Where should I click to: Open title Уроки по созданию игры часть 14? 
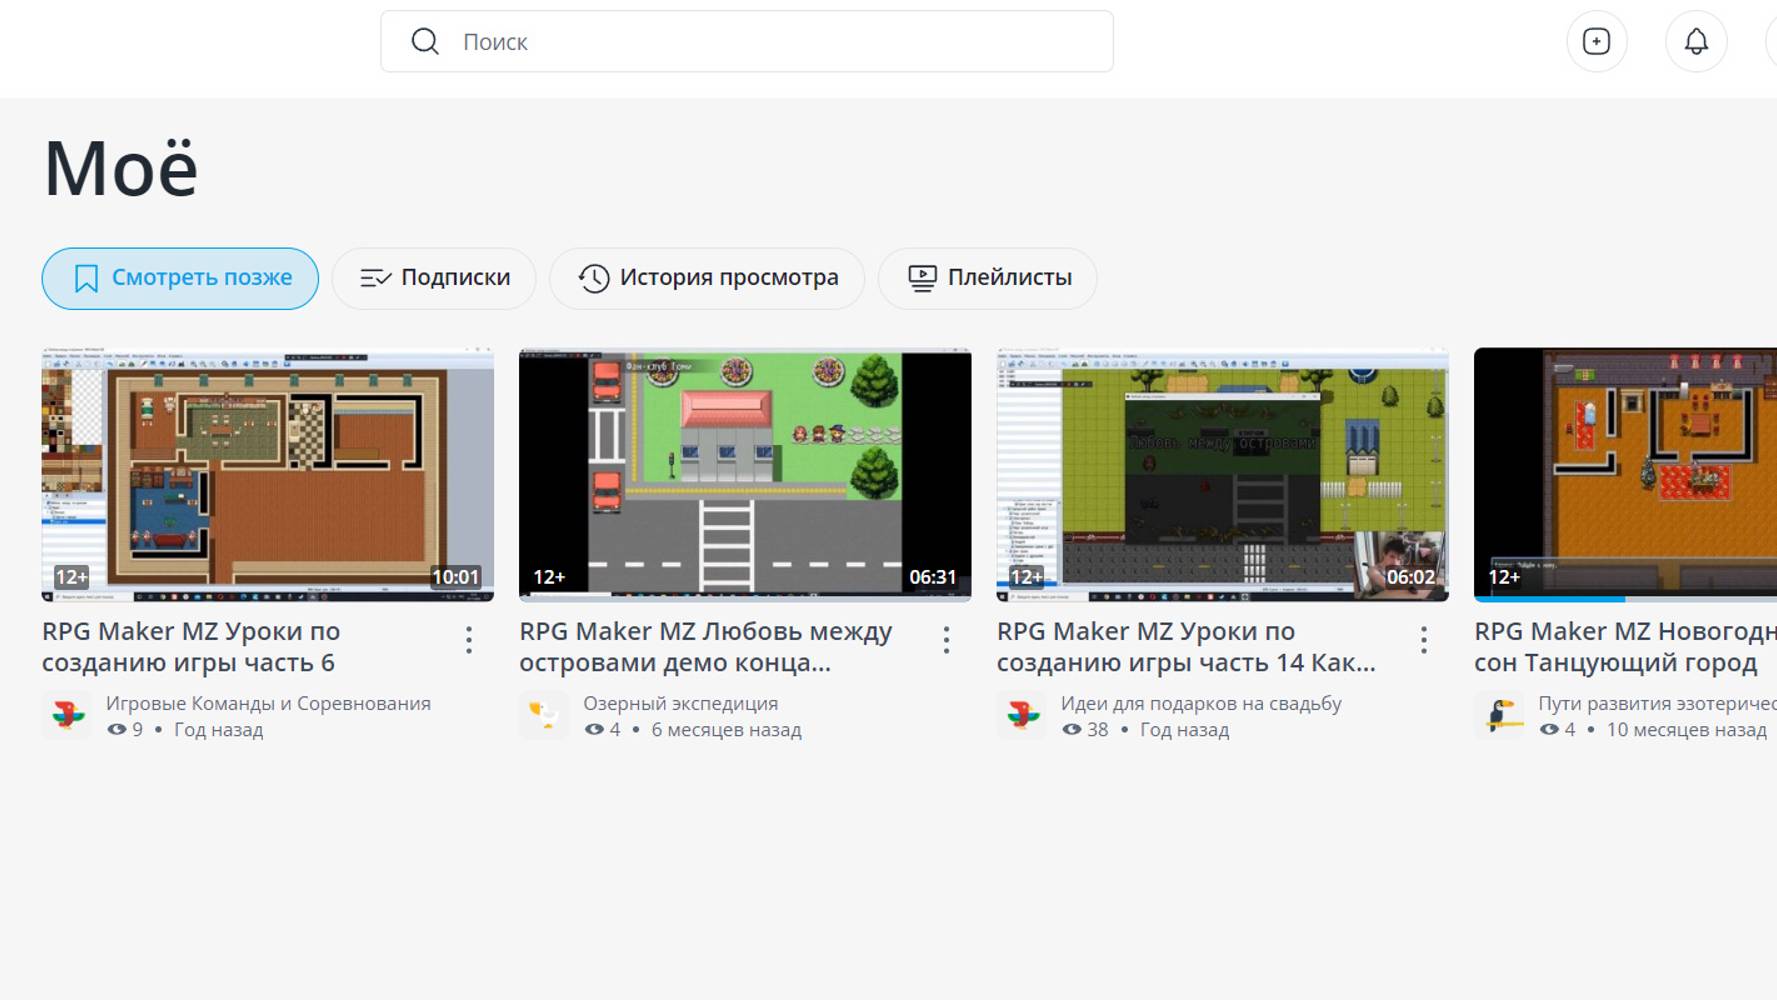click(1186, 647)
